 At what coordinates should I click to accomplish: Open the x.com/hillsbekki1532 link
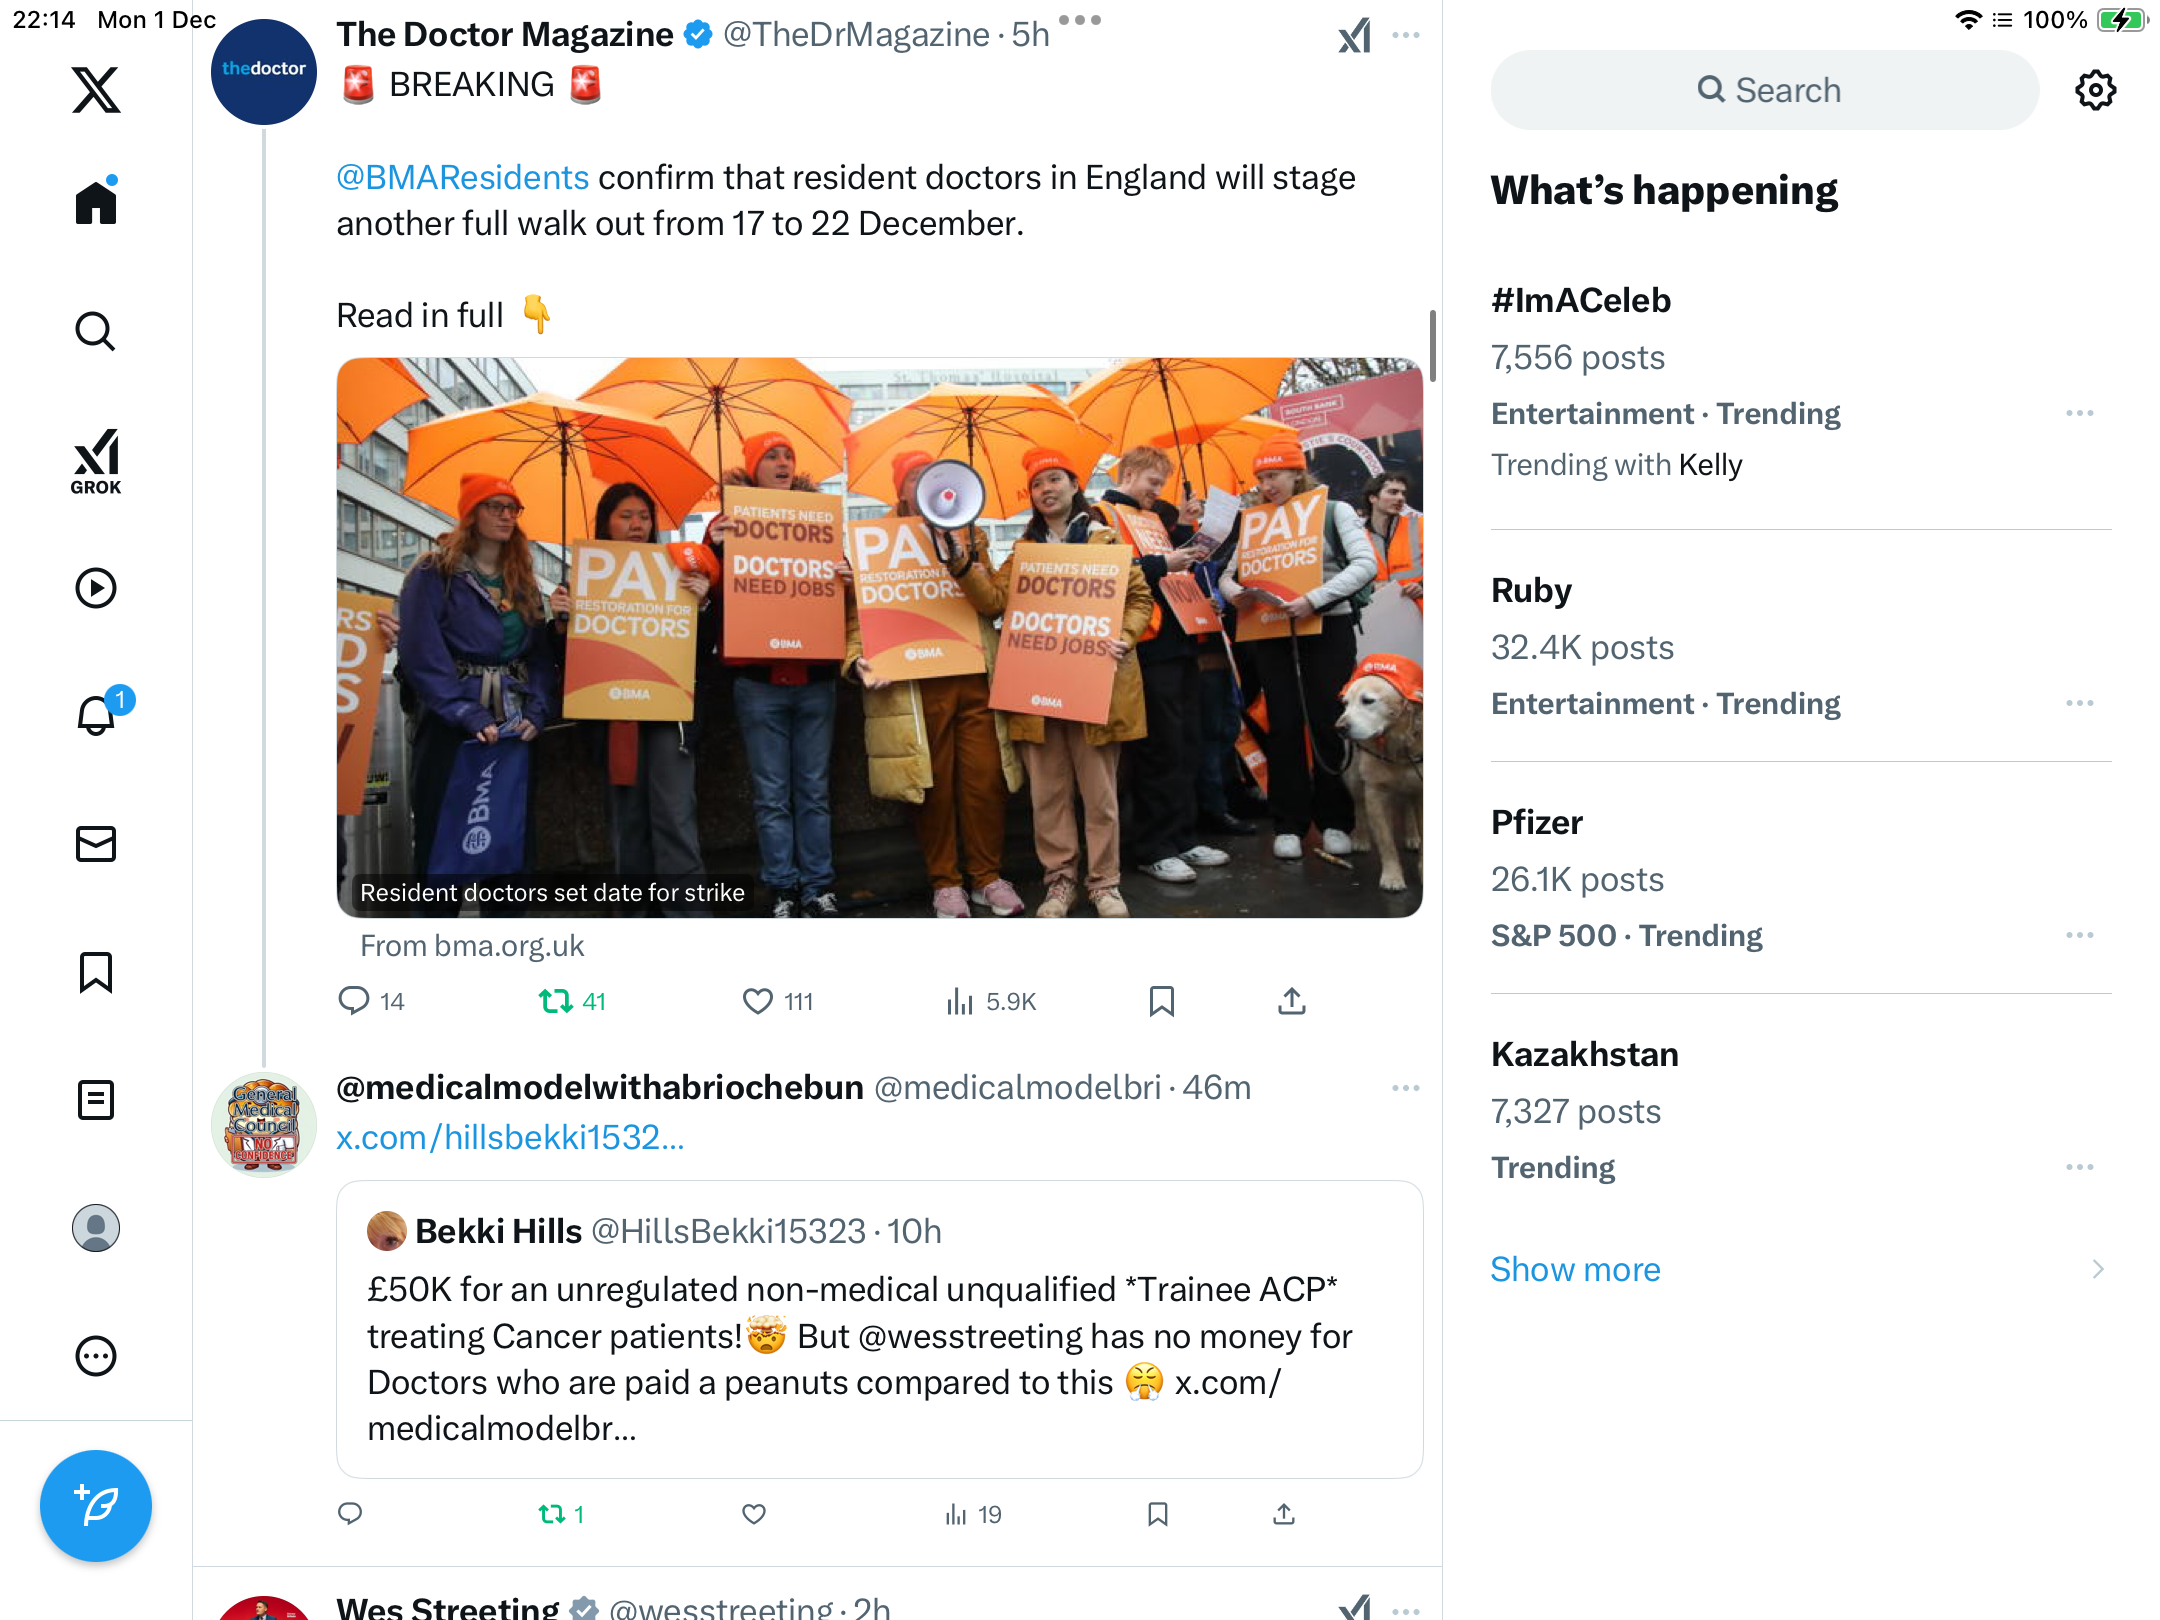[x=510, y=1137]
